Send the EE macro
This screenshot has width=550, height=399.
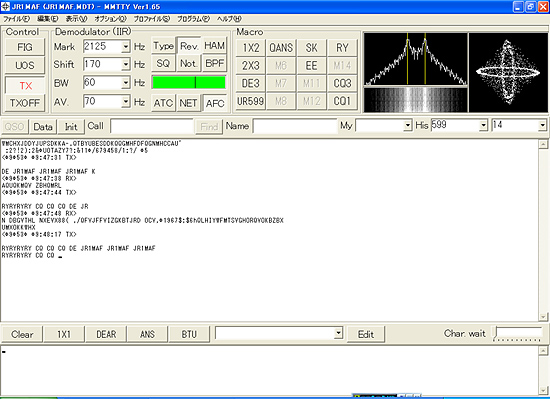click(x=311, y=66)
